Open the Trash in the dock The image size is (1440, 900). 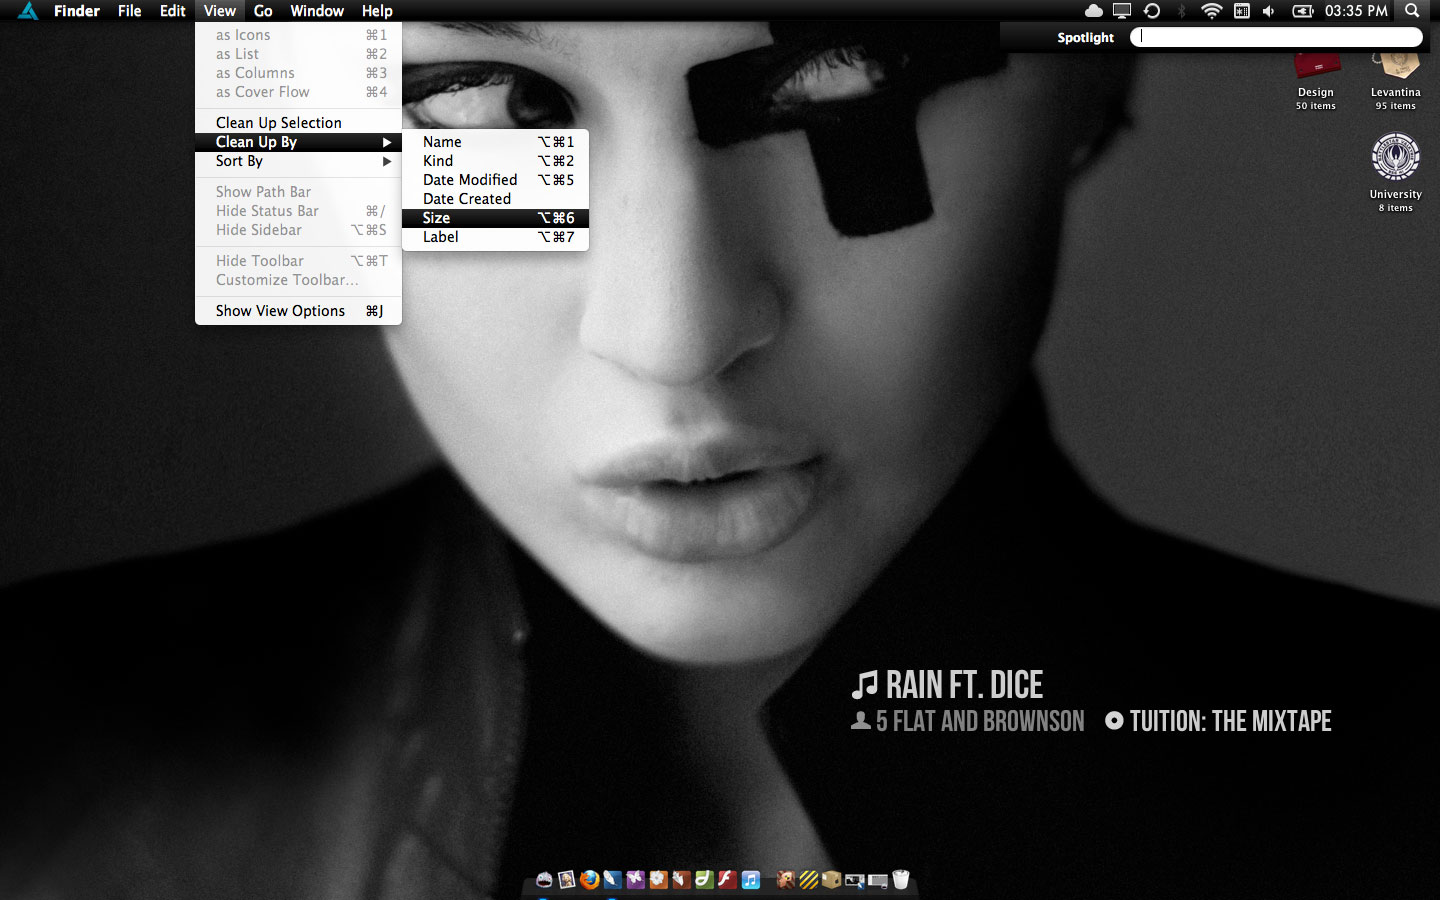pyautogui.click(x=900, y=879)
